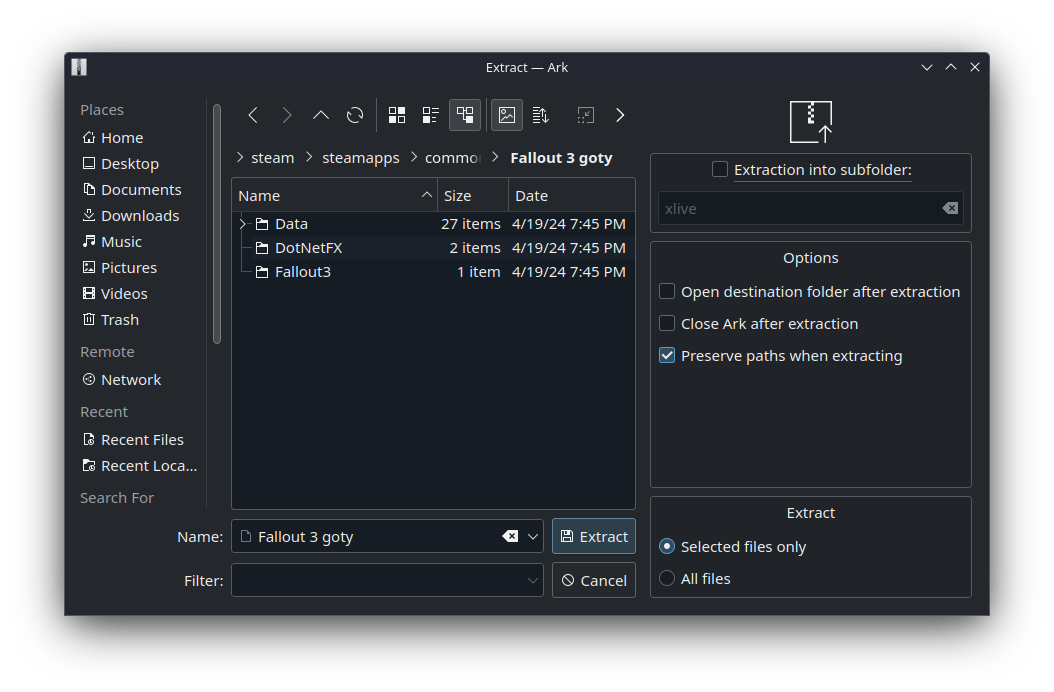Switch to detailed tree view mode
Viewport: 1054px width, 692px height.
tap(465, 115)
